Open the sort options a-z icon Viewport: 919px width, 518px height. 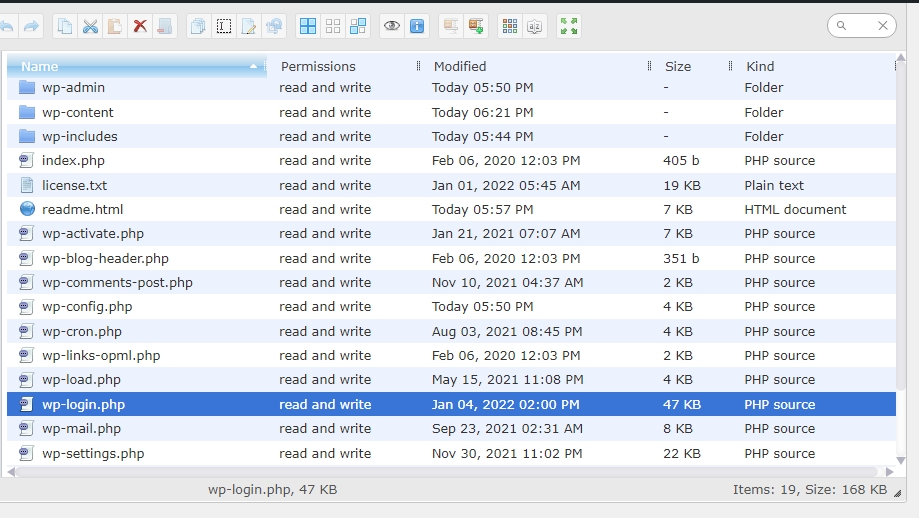point(535,26)
